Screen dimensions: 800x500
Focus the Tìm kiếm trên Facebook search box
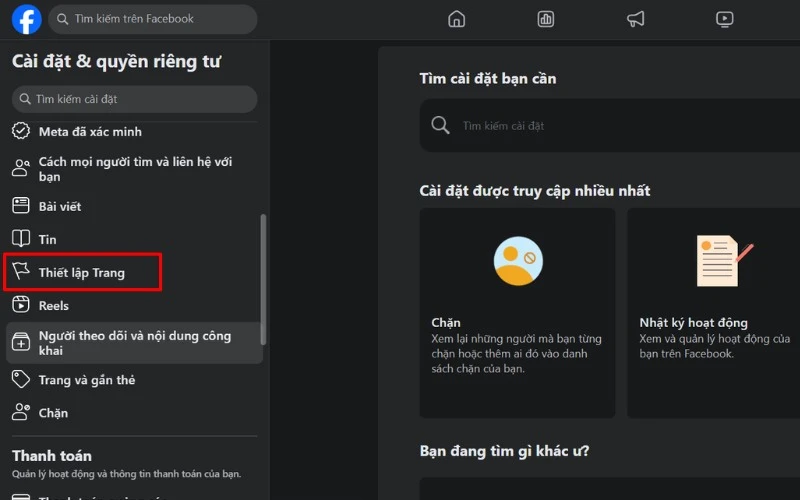[153, 19]
